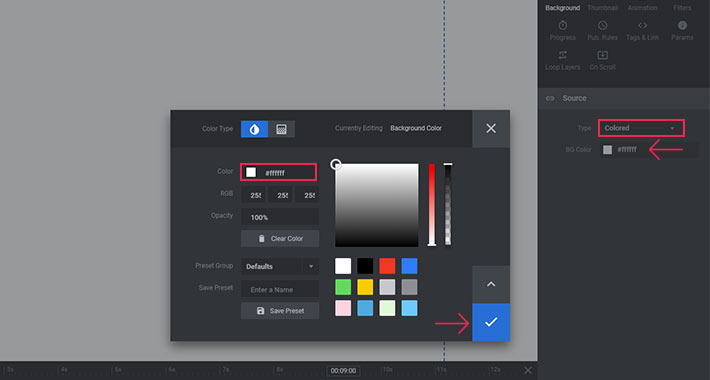Open the Thumbnail tab
This screenshot has width=710, height=380.
click(x=602, y=8)
